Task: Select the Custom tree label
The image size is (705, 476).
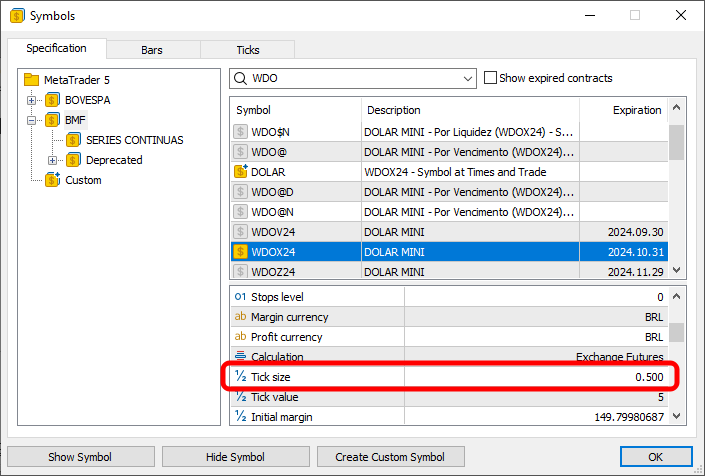Action: [83, 180]
